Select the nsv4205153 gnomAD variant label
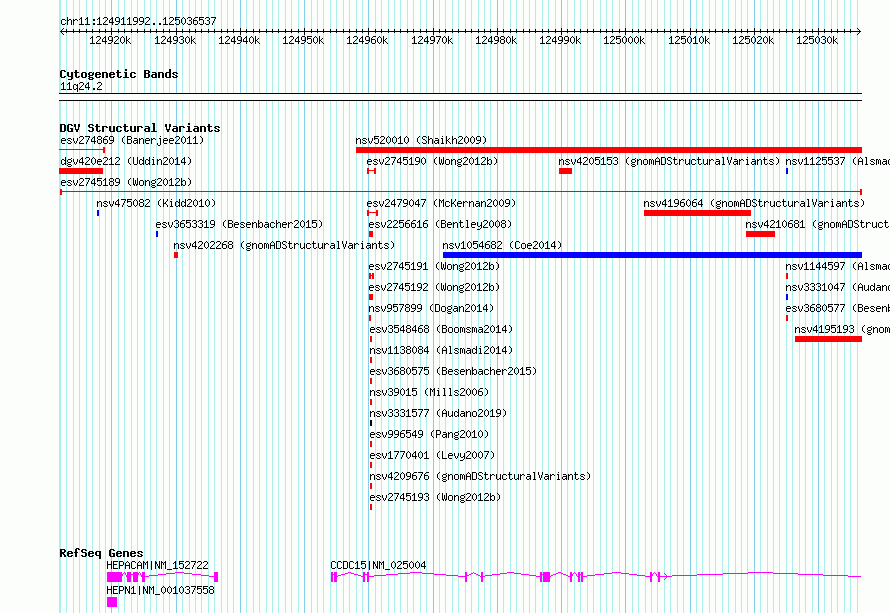Viewport: 890px width, 613px height. pos(669,161)
